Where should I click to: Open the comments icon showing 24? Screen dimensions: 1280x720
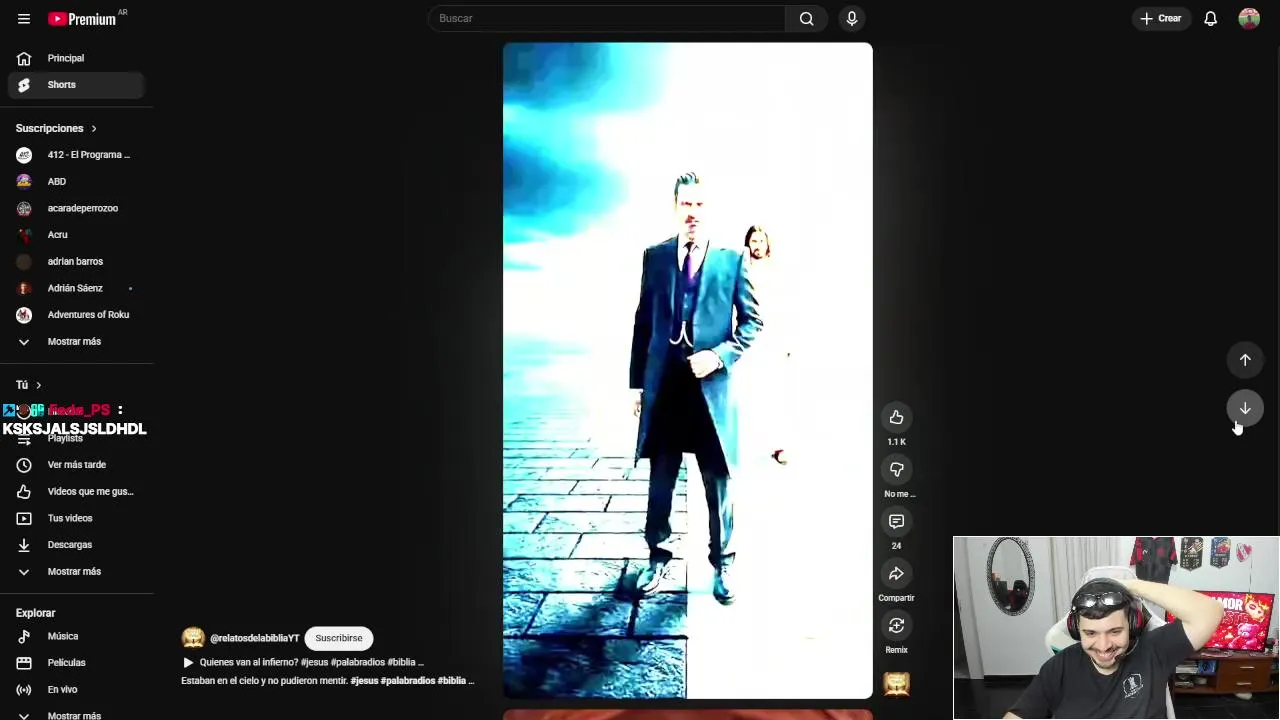(x=896, y=521)
